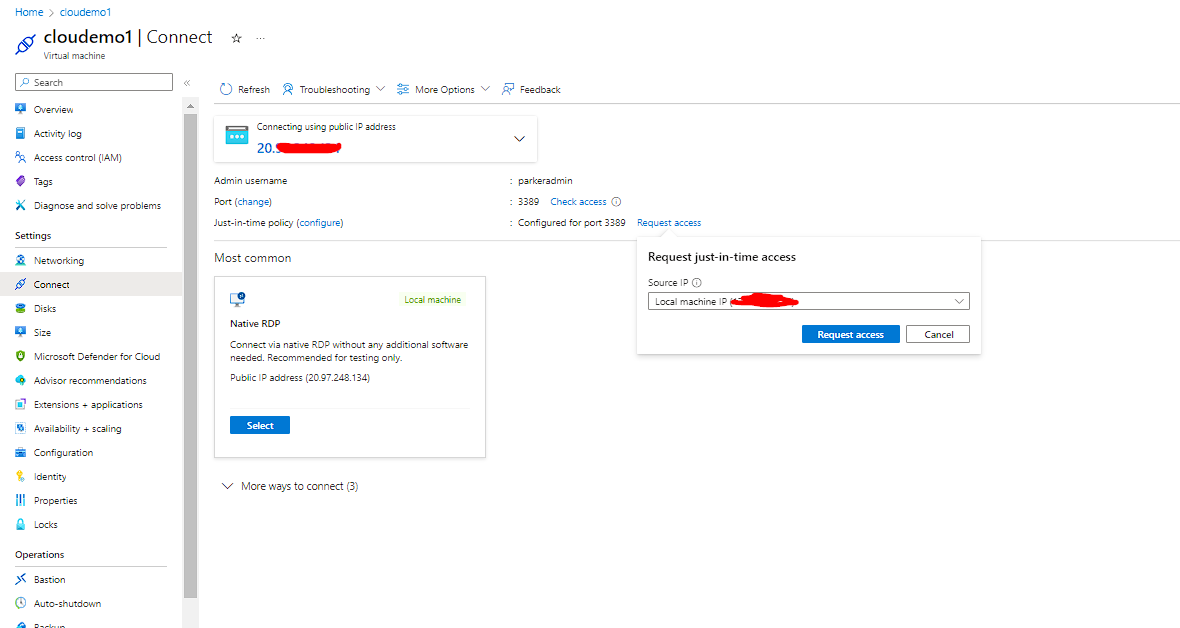This screenshot has width=1180, height=628.
Task: Click the Home breadcrumb link
Action: (29, 12)
